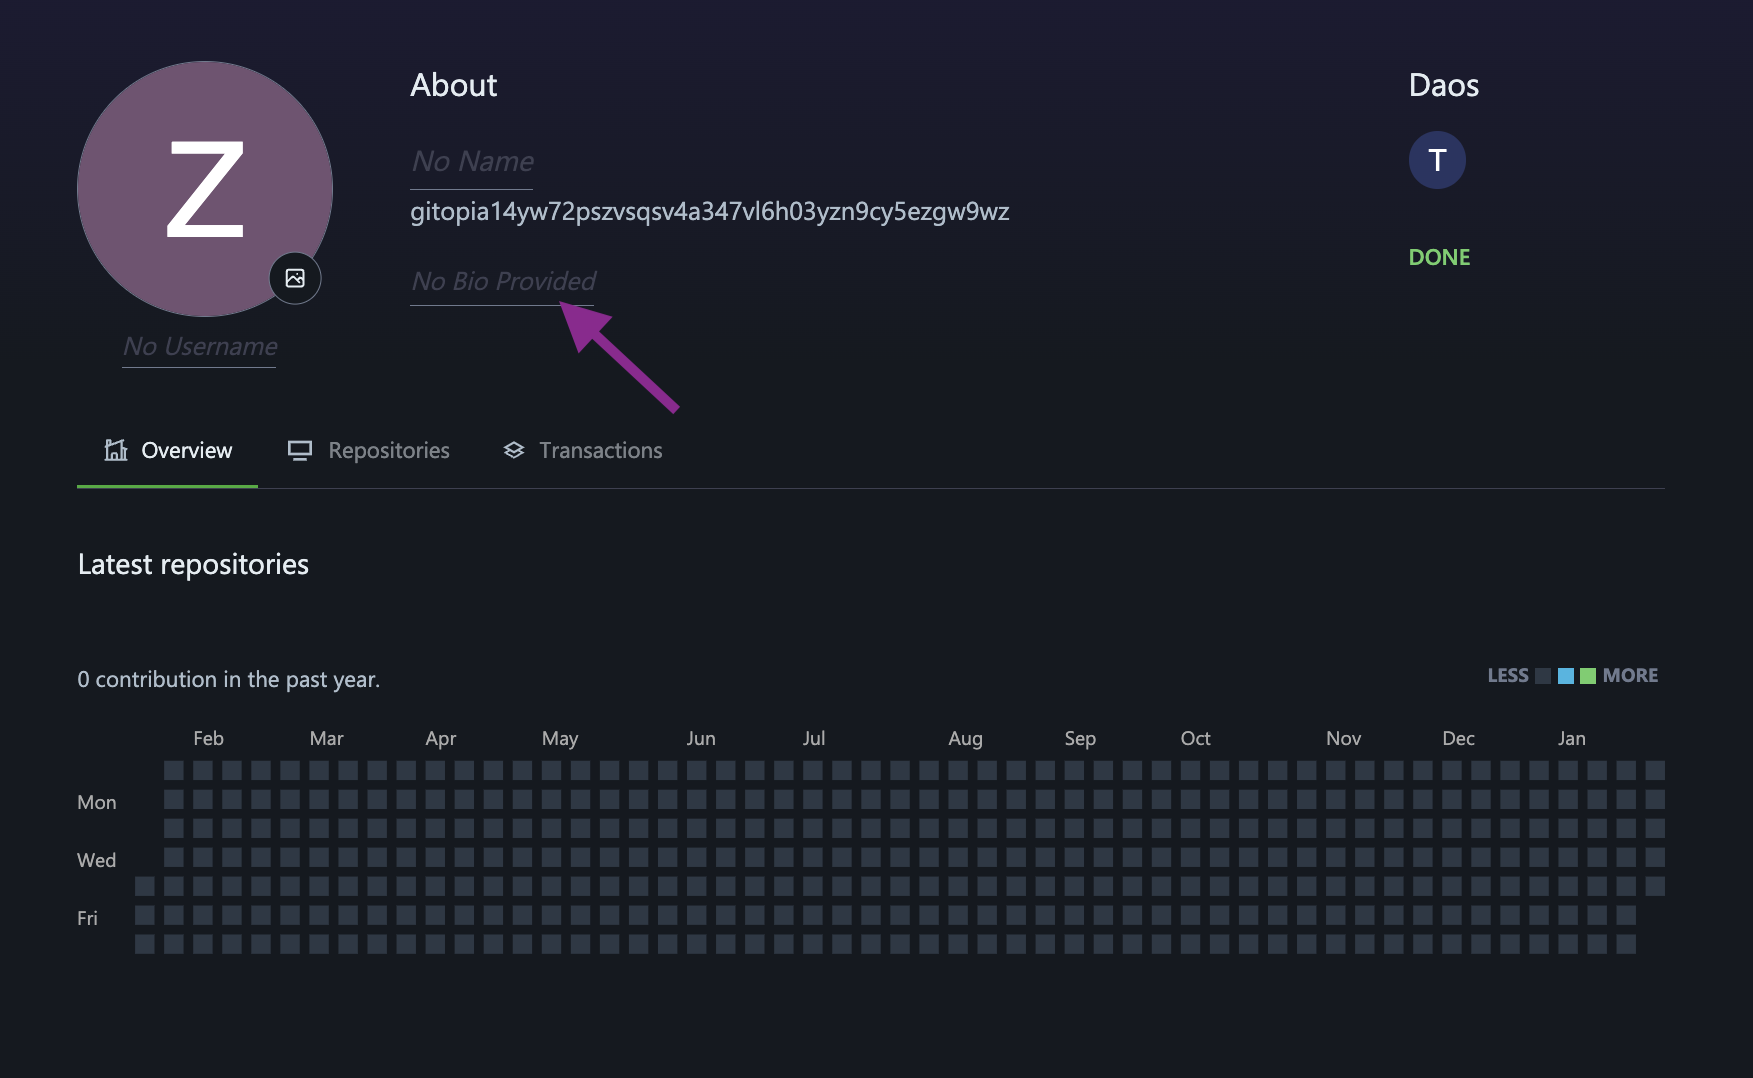Image resolution: width=1753 pixels, height=1078 pixels.
Task: Click the green legend swatch
Action: coord(1588,676)
